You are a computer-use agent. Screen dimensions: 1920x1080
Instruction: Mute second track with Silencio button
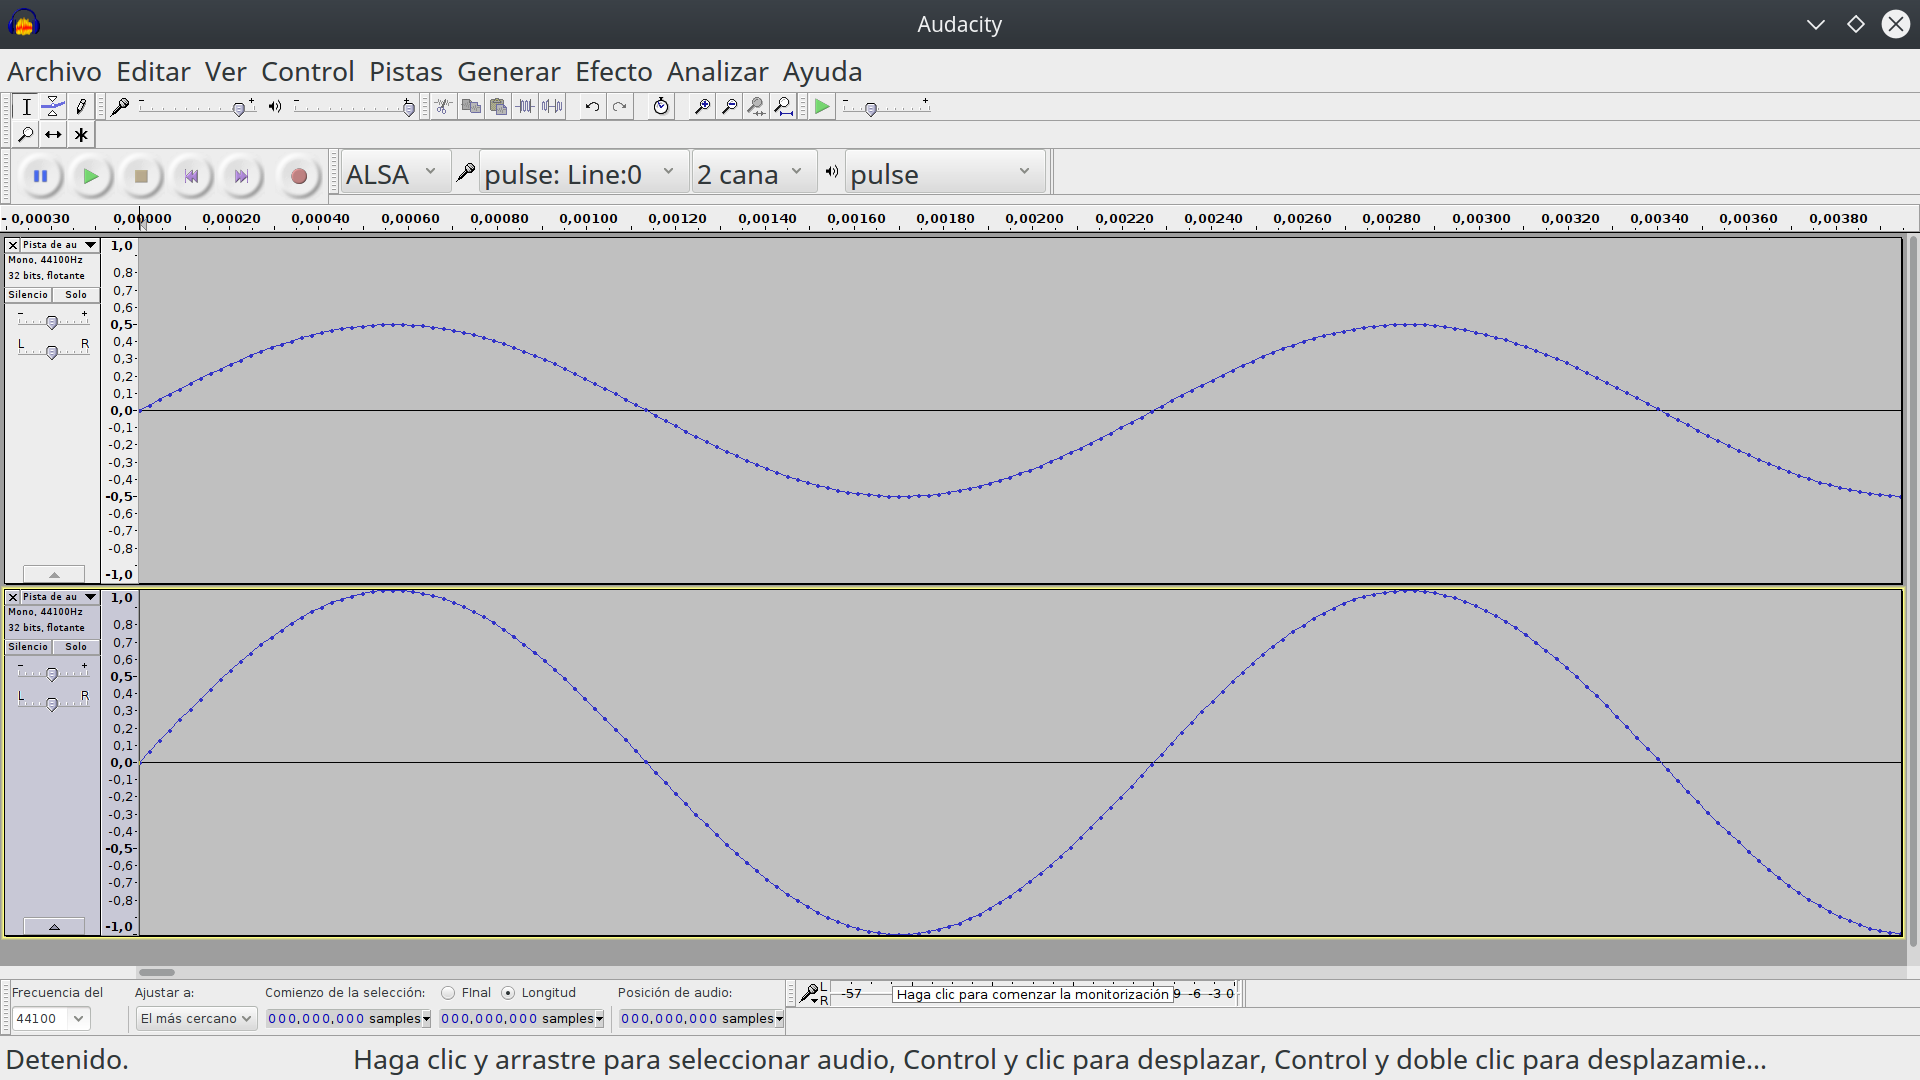click(28, 647)
